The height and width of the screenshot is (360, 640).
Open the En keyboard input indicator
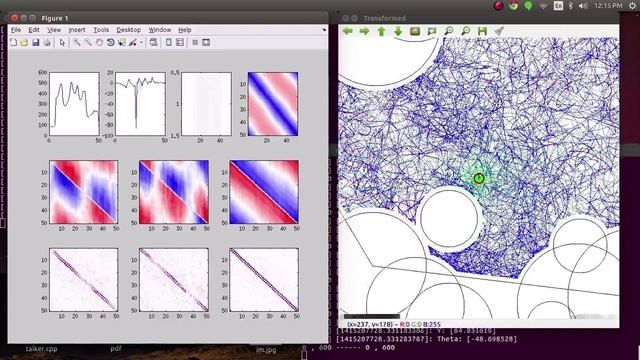point(558,6)
